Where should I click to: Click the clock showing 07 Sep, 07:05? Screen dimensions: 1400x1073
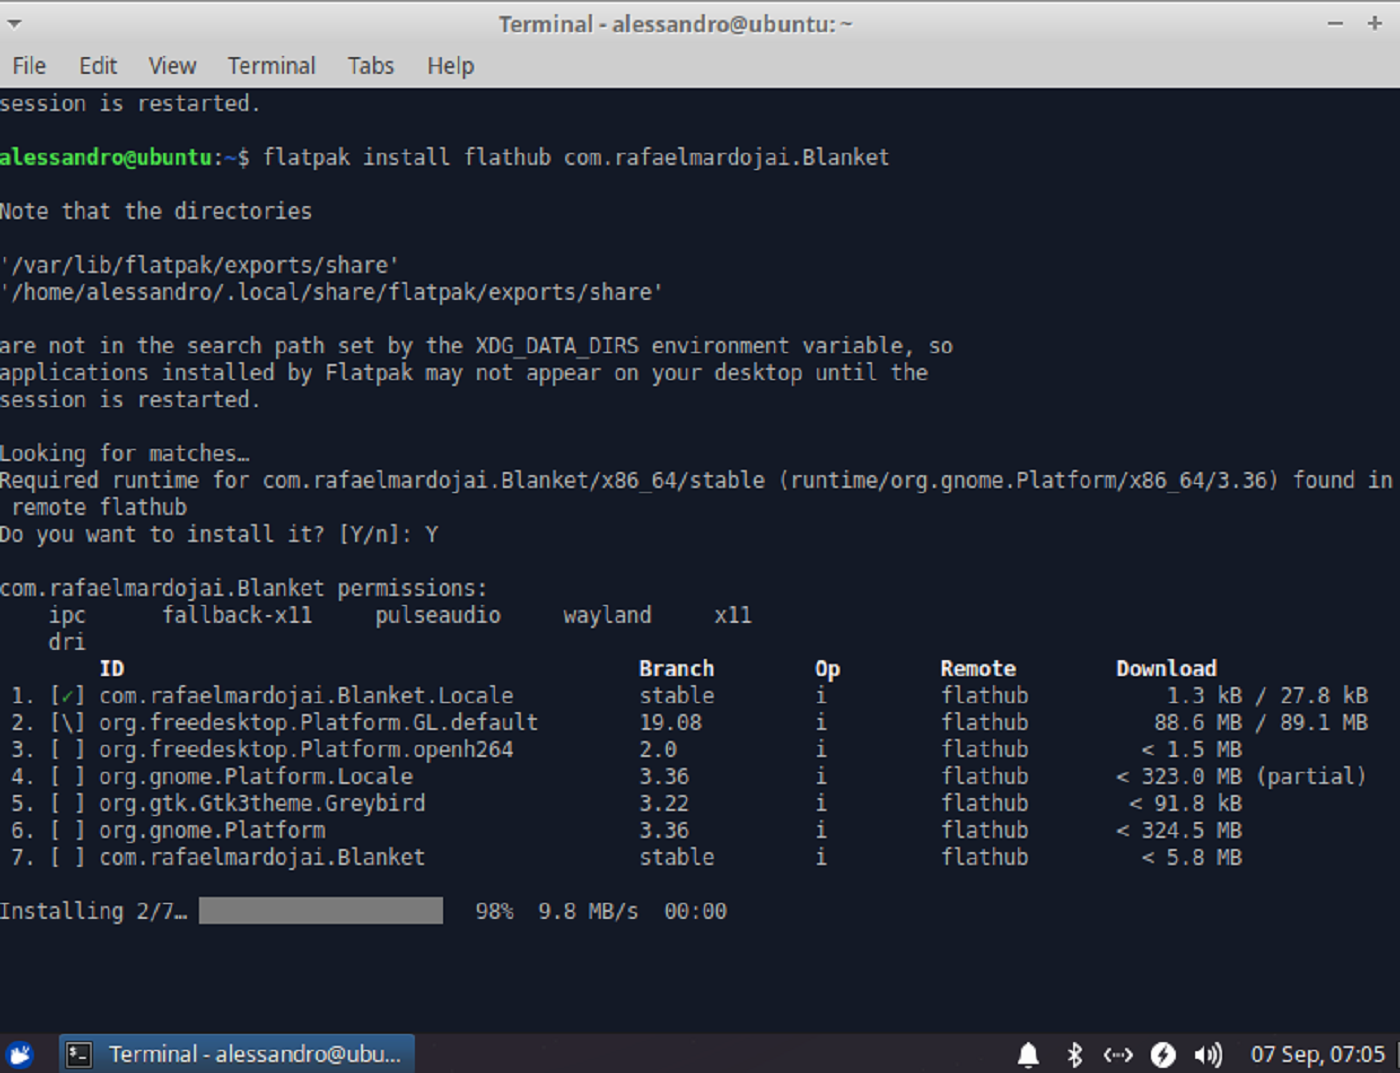tap(1317, 1055)
